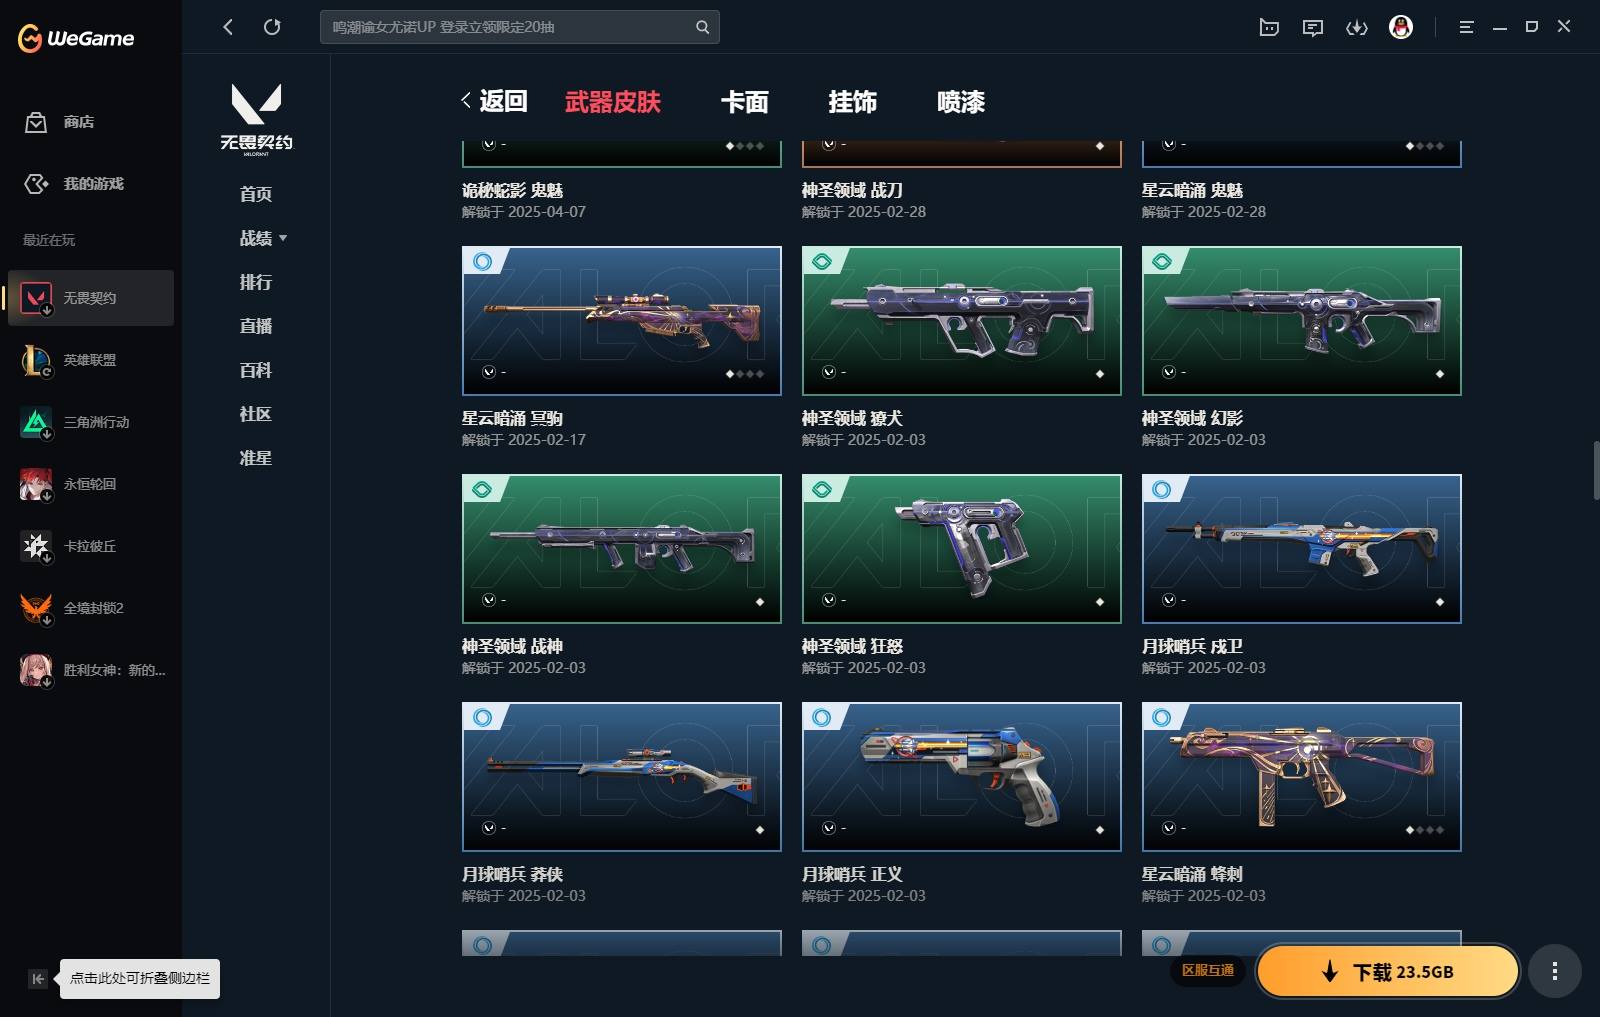Switch to the 喷漆 tab
The image size is (1600, 1017).
[x=961, y=102]
